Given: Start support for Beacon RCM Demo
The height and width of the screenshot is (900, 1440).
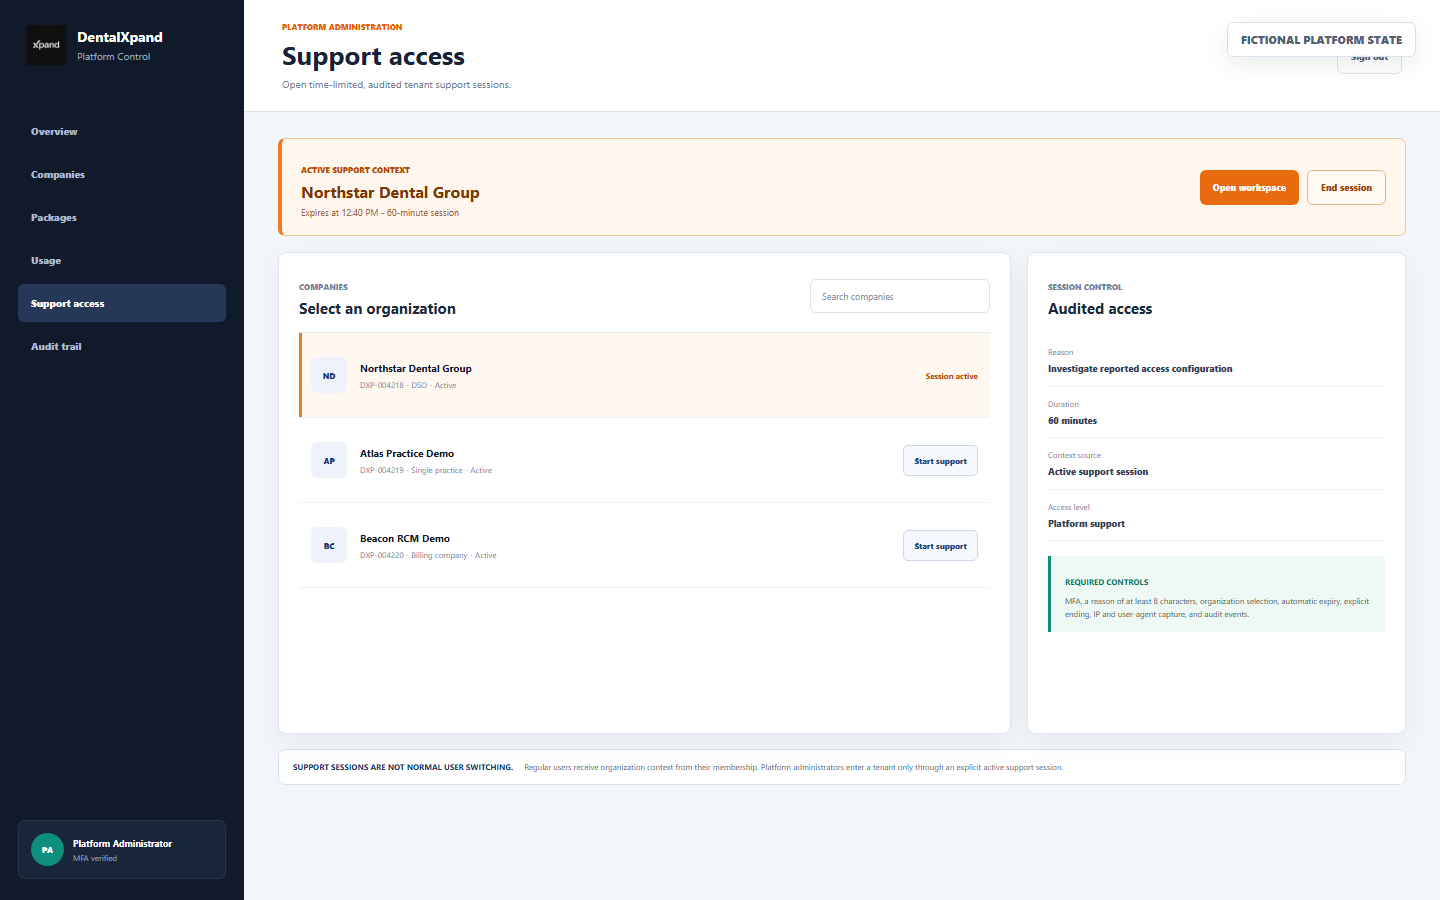Looking at the screenshot, I should (x=940, y=546).
